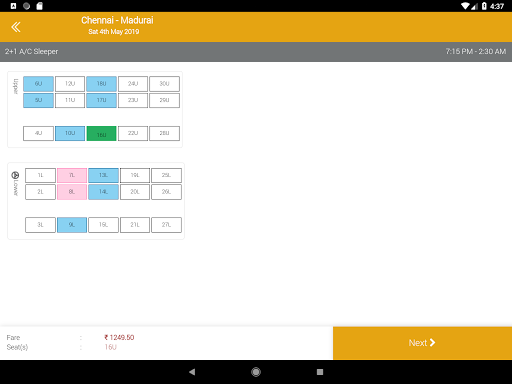
Task: Tap the battery status icon
Action: pyautogui.click(x=484, y=6)
